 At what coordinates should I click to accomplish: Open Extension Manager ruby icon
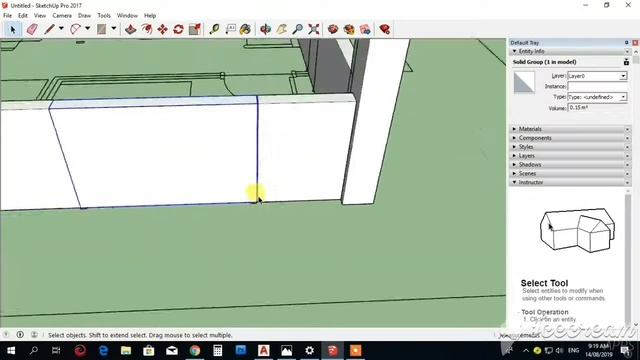point(384,29)
